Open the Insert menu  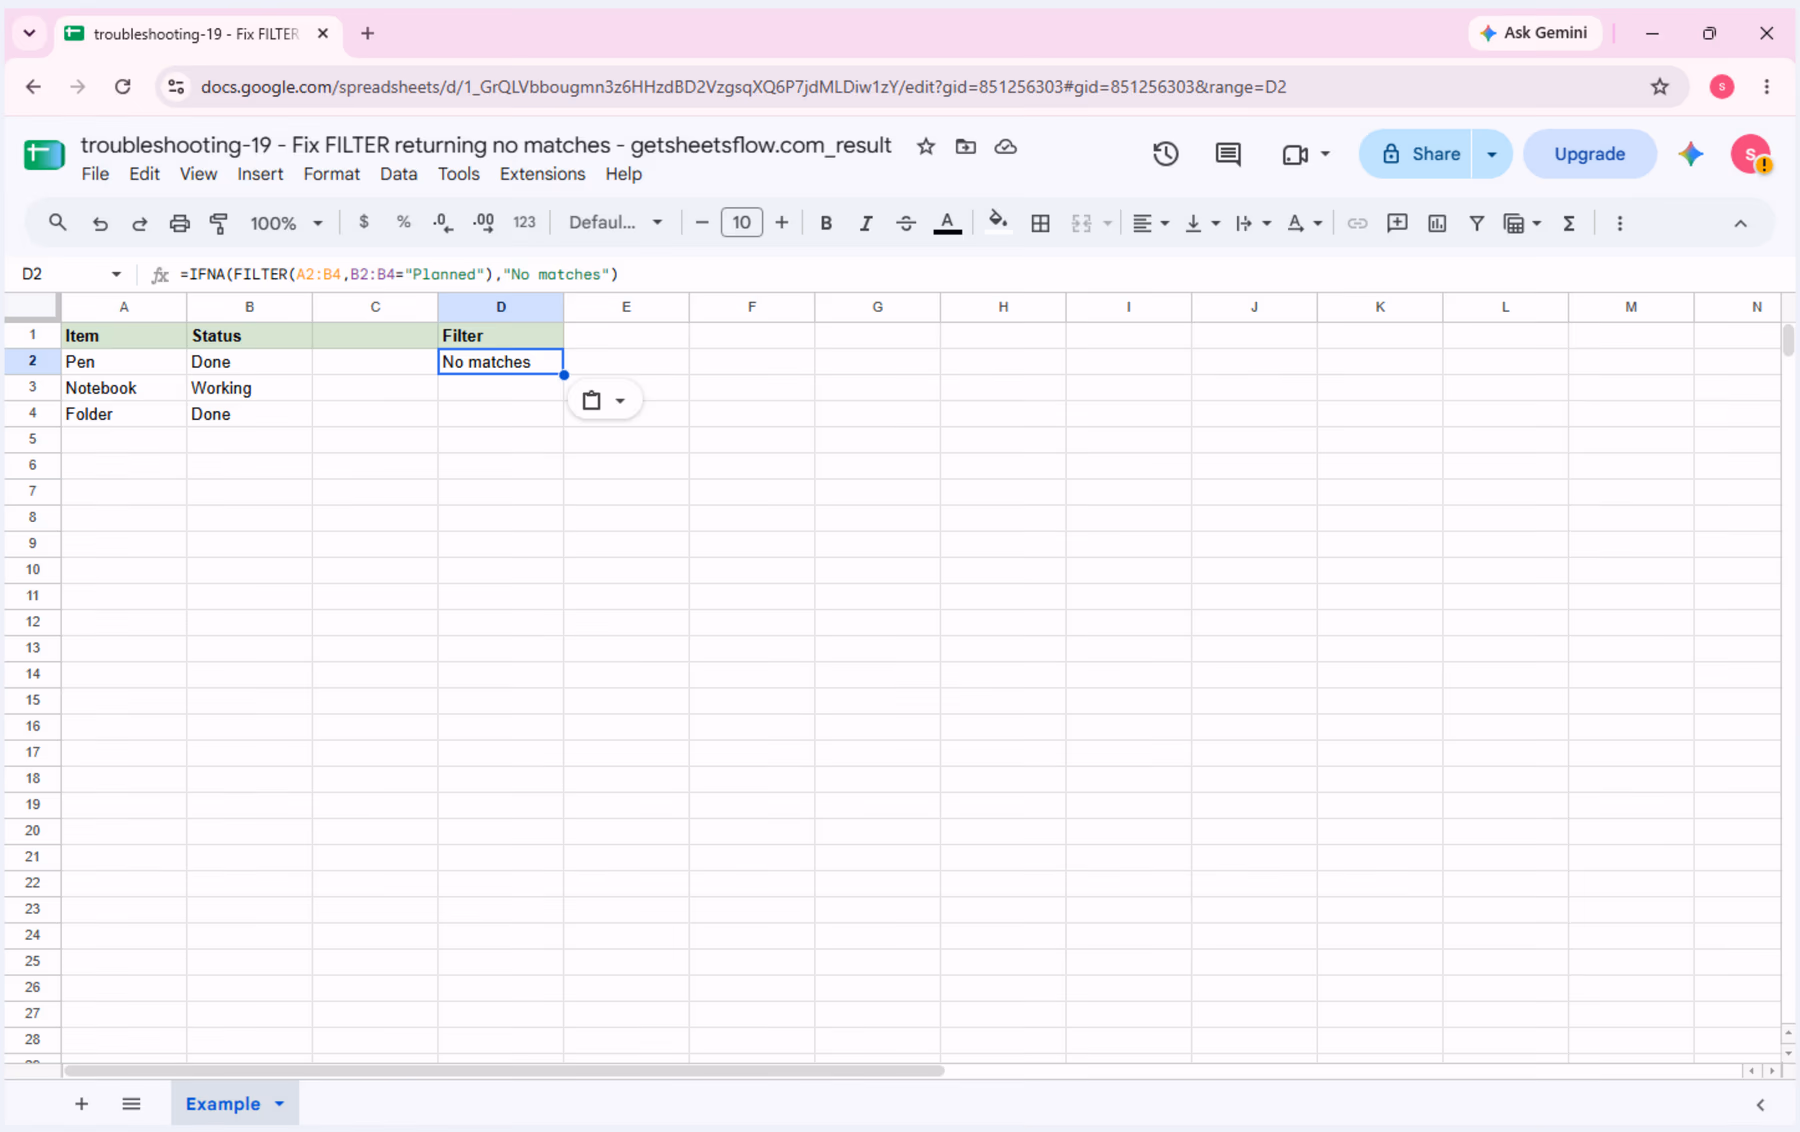click(x=260, y=174)
